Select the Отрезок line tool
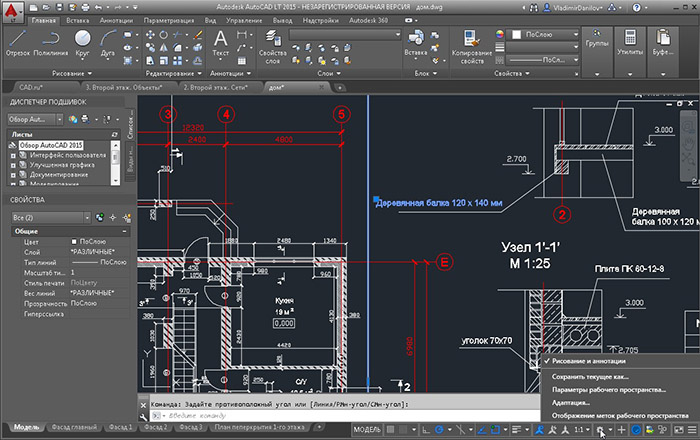Image resolution: width=700 pixels, height=440 pixels. pos(18,43)
